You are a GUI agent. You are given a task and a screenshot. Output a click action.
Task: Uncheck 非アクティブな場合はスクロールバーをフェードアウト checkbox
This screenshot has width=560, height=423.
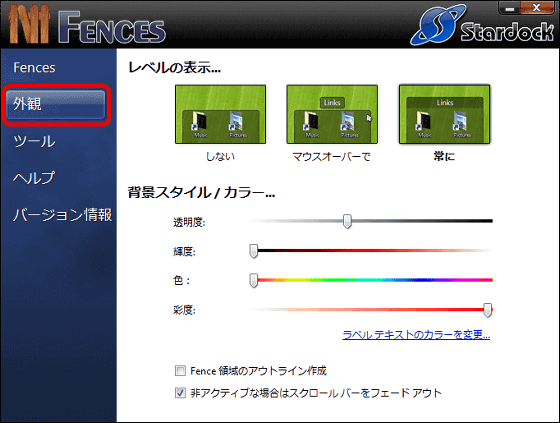[x=180, y=393]
